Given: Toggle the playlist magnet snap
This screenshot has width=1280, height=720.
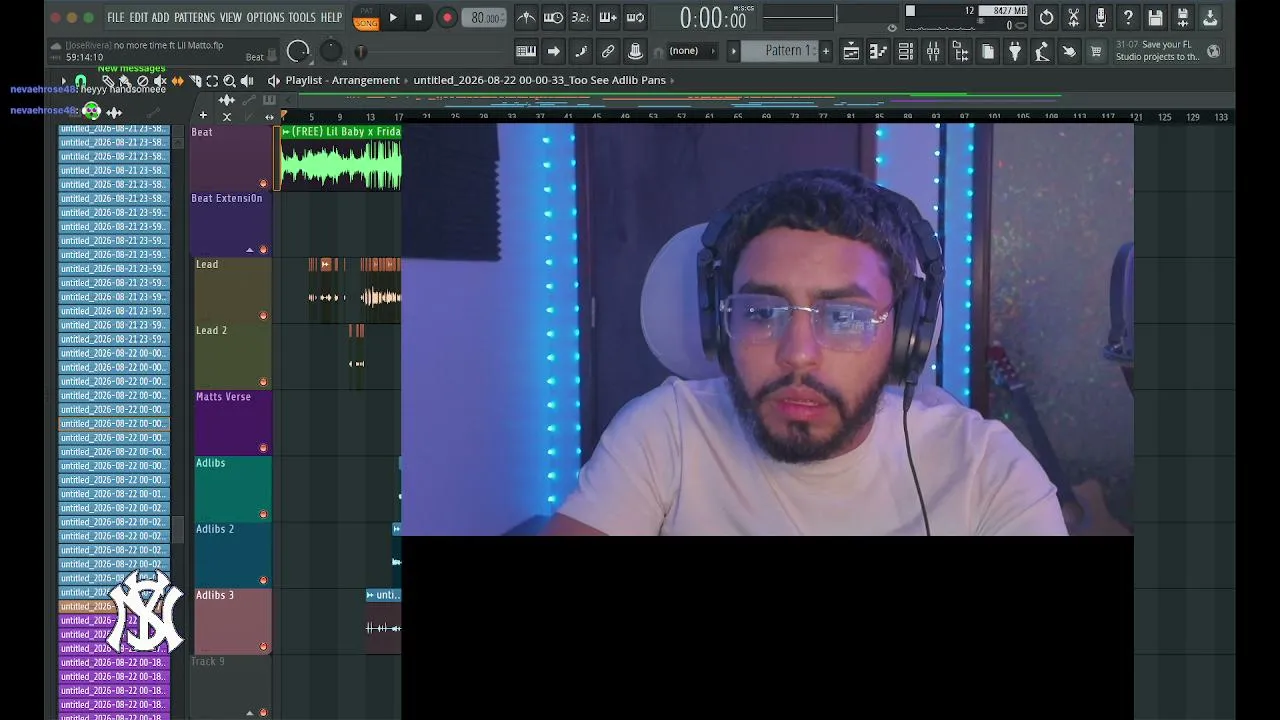Looking at the screenshot, I should pyautogui.click(x=81, y=81).
